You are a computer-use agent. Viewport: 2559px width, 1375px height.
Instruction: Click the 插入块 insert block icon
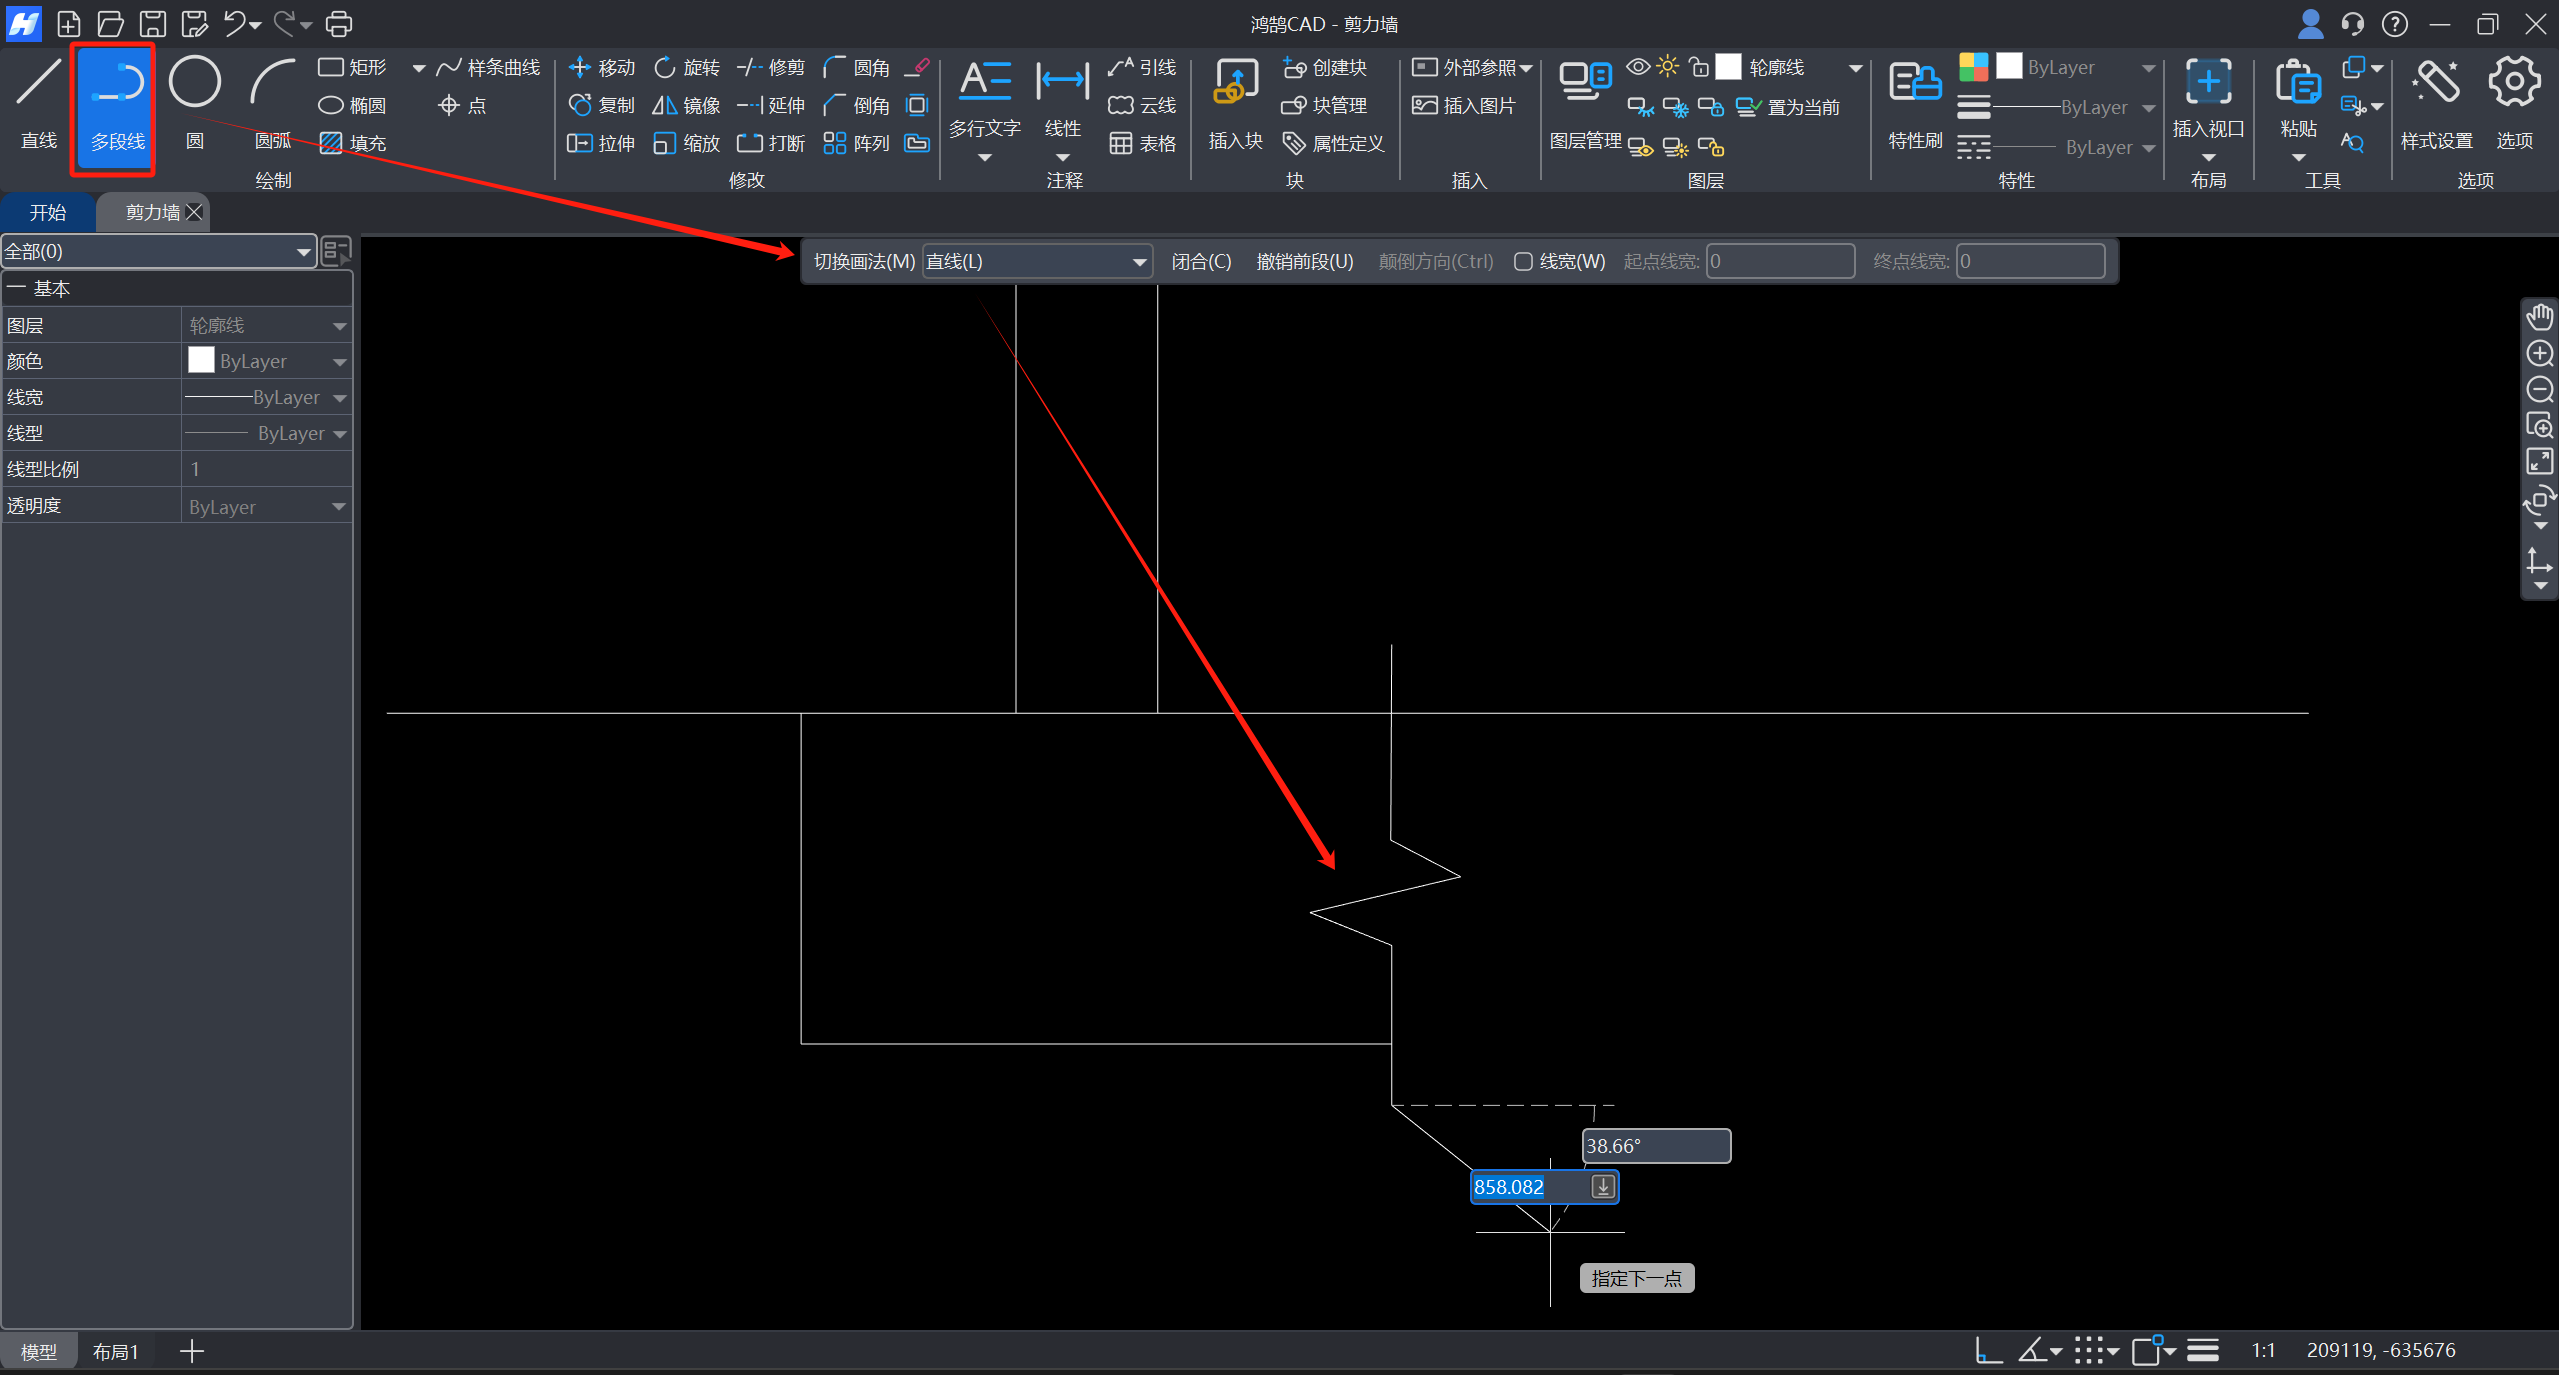(x=1235, y=100)
